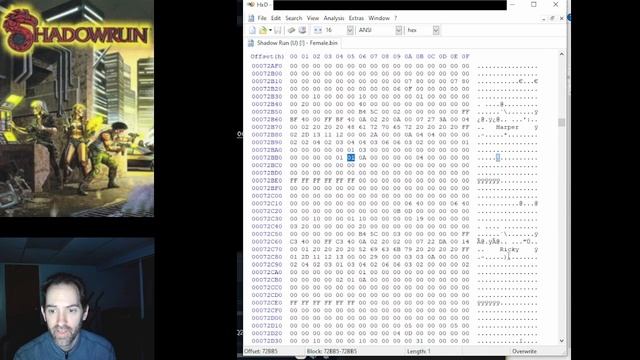Close the inner Female.bin document
The width and height of the screenshot is (640, 360).
(x=562, y=19)
